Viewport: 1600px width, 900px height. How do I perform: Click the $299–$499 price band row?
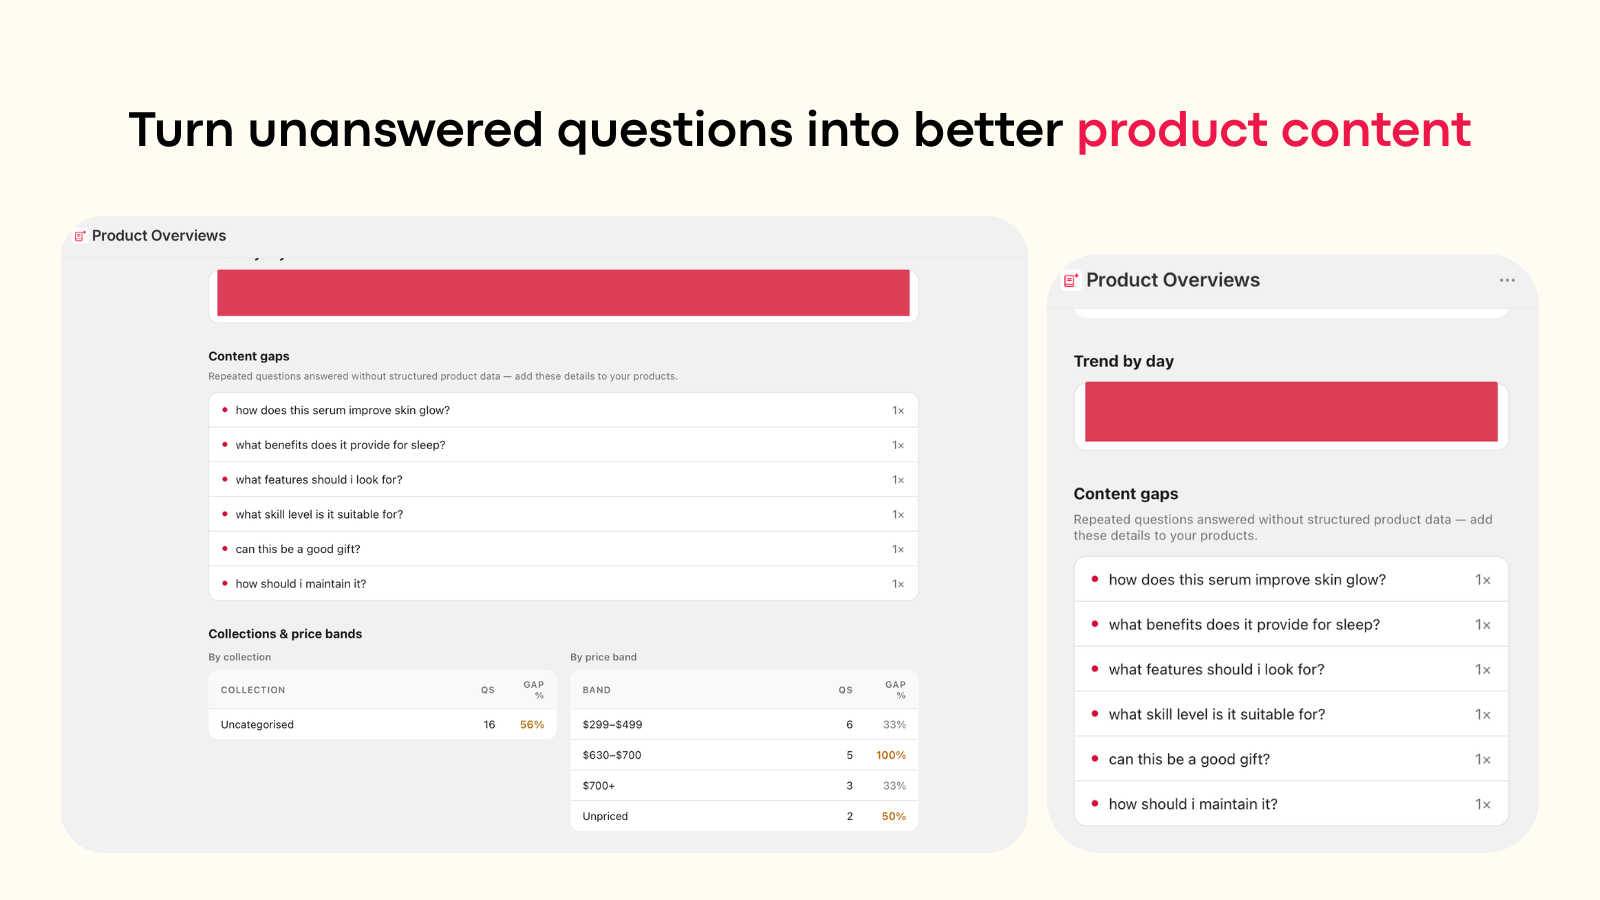coord(744,724)
